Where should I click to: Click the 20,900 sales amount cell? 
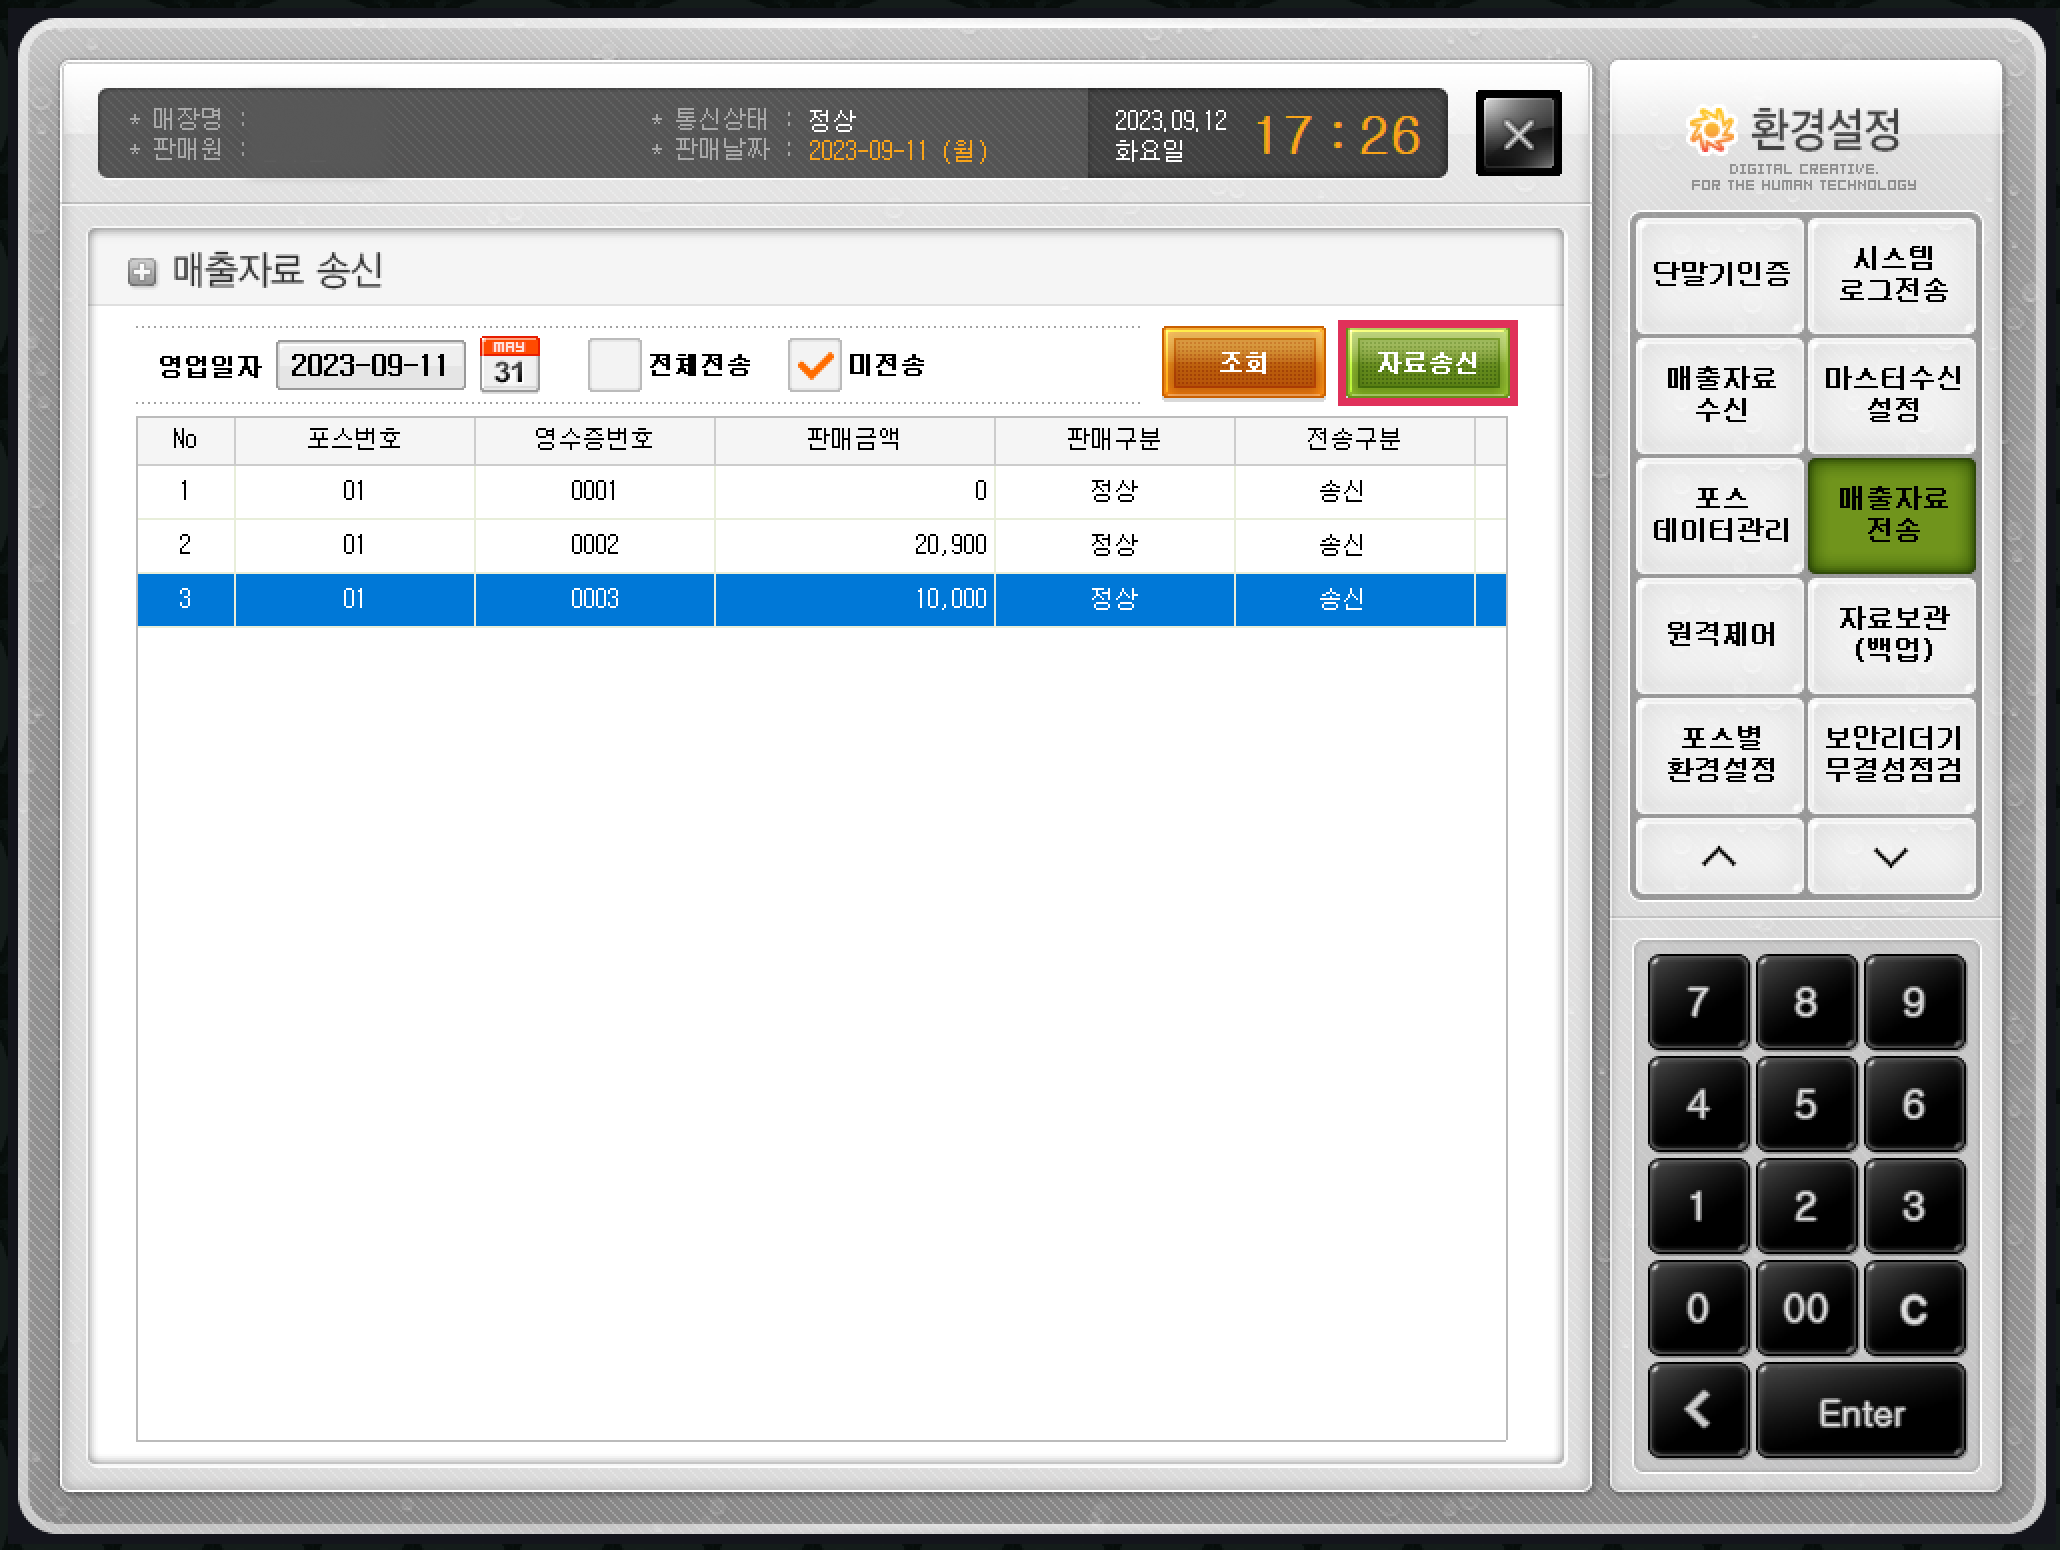(x=855, y=545)
